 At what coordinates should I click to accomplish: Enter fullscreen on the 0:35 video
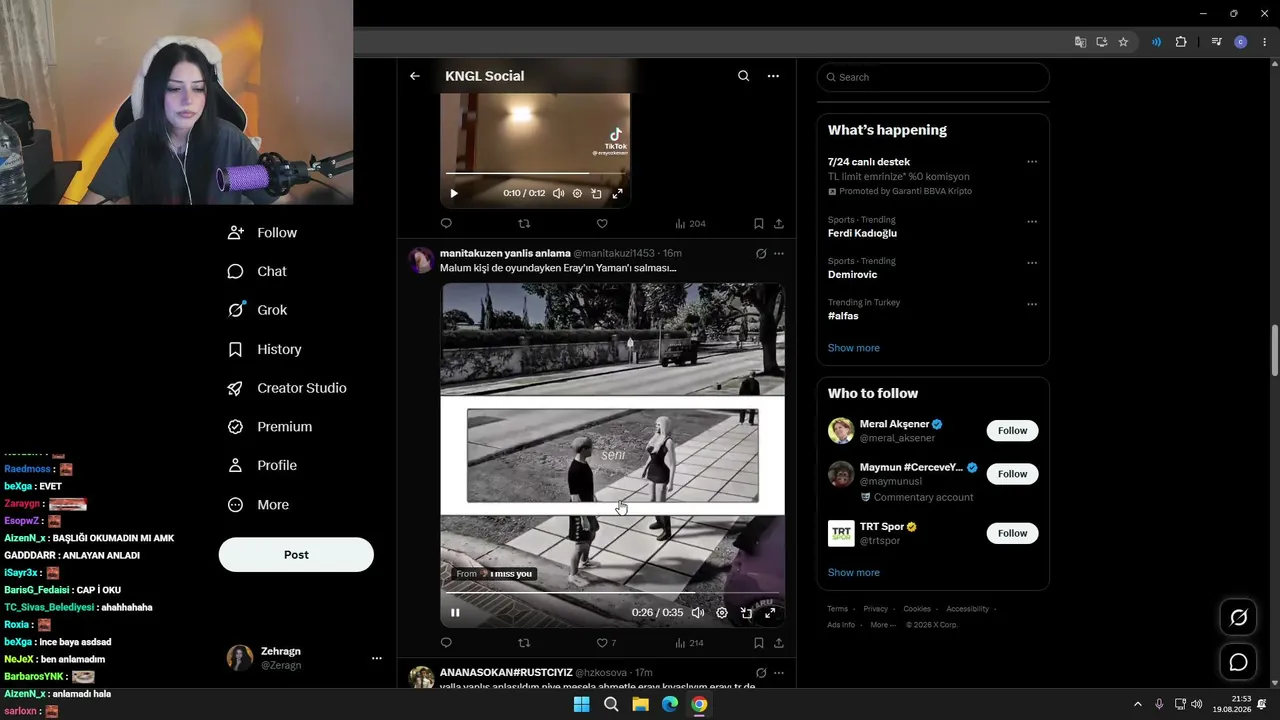coord(770,613)
